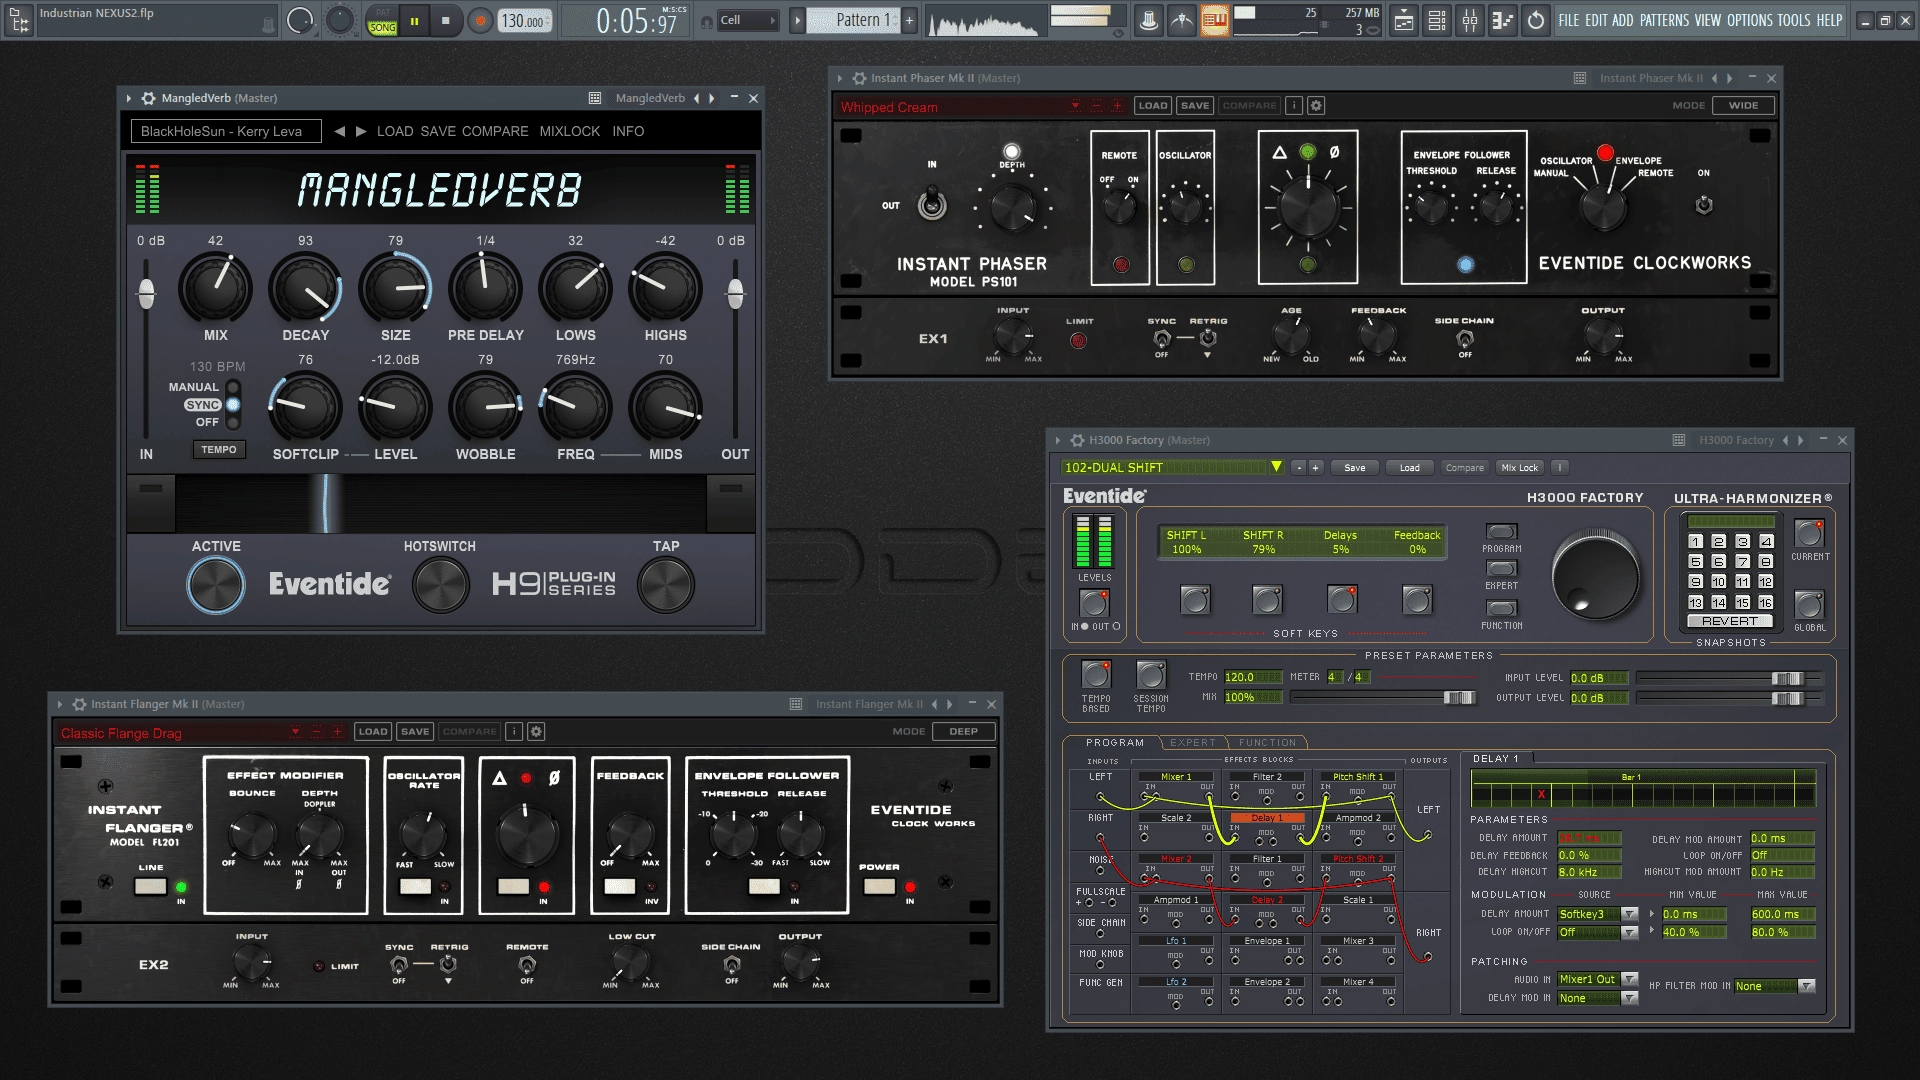This screenshot has width=1920, height=1080.
Task: Select MANUAL tempo mode in MangledVerb
Action: point(233,387)
